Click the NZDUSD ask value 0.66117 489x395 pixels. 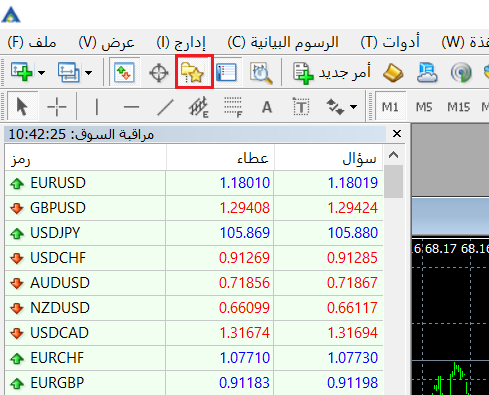coord(352,308)
